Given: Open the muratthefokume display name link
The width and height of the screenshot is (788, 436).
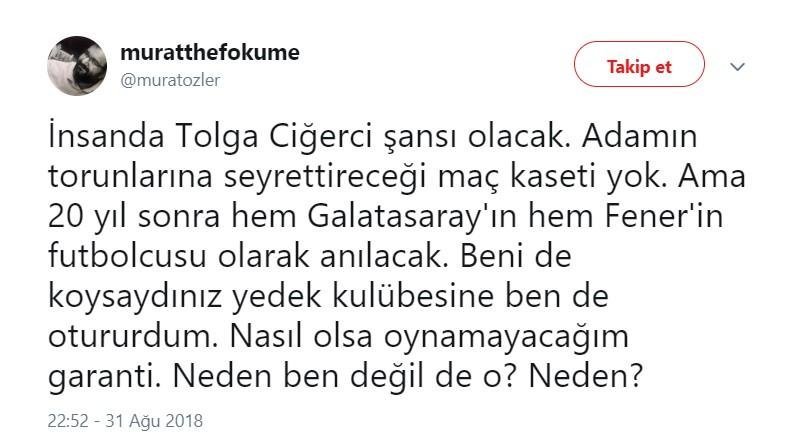Looking at the screenshot, I should [x=208, y=53].
